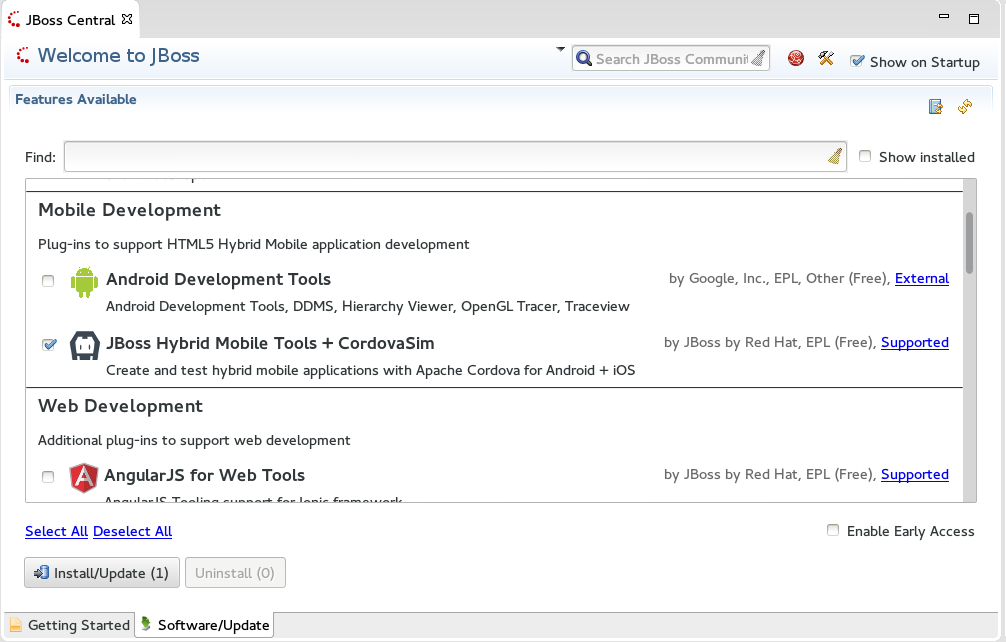
Task: Click the Web Development heading
Action: pyautogui.click(x=121, y=406)
